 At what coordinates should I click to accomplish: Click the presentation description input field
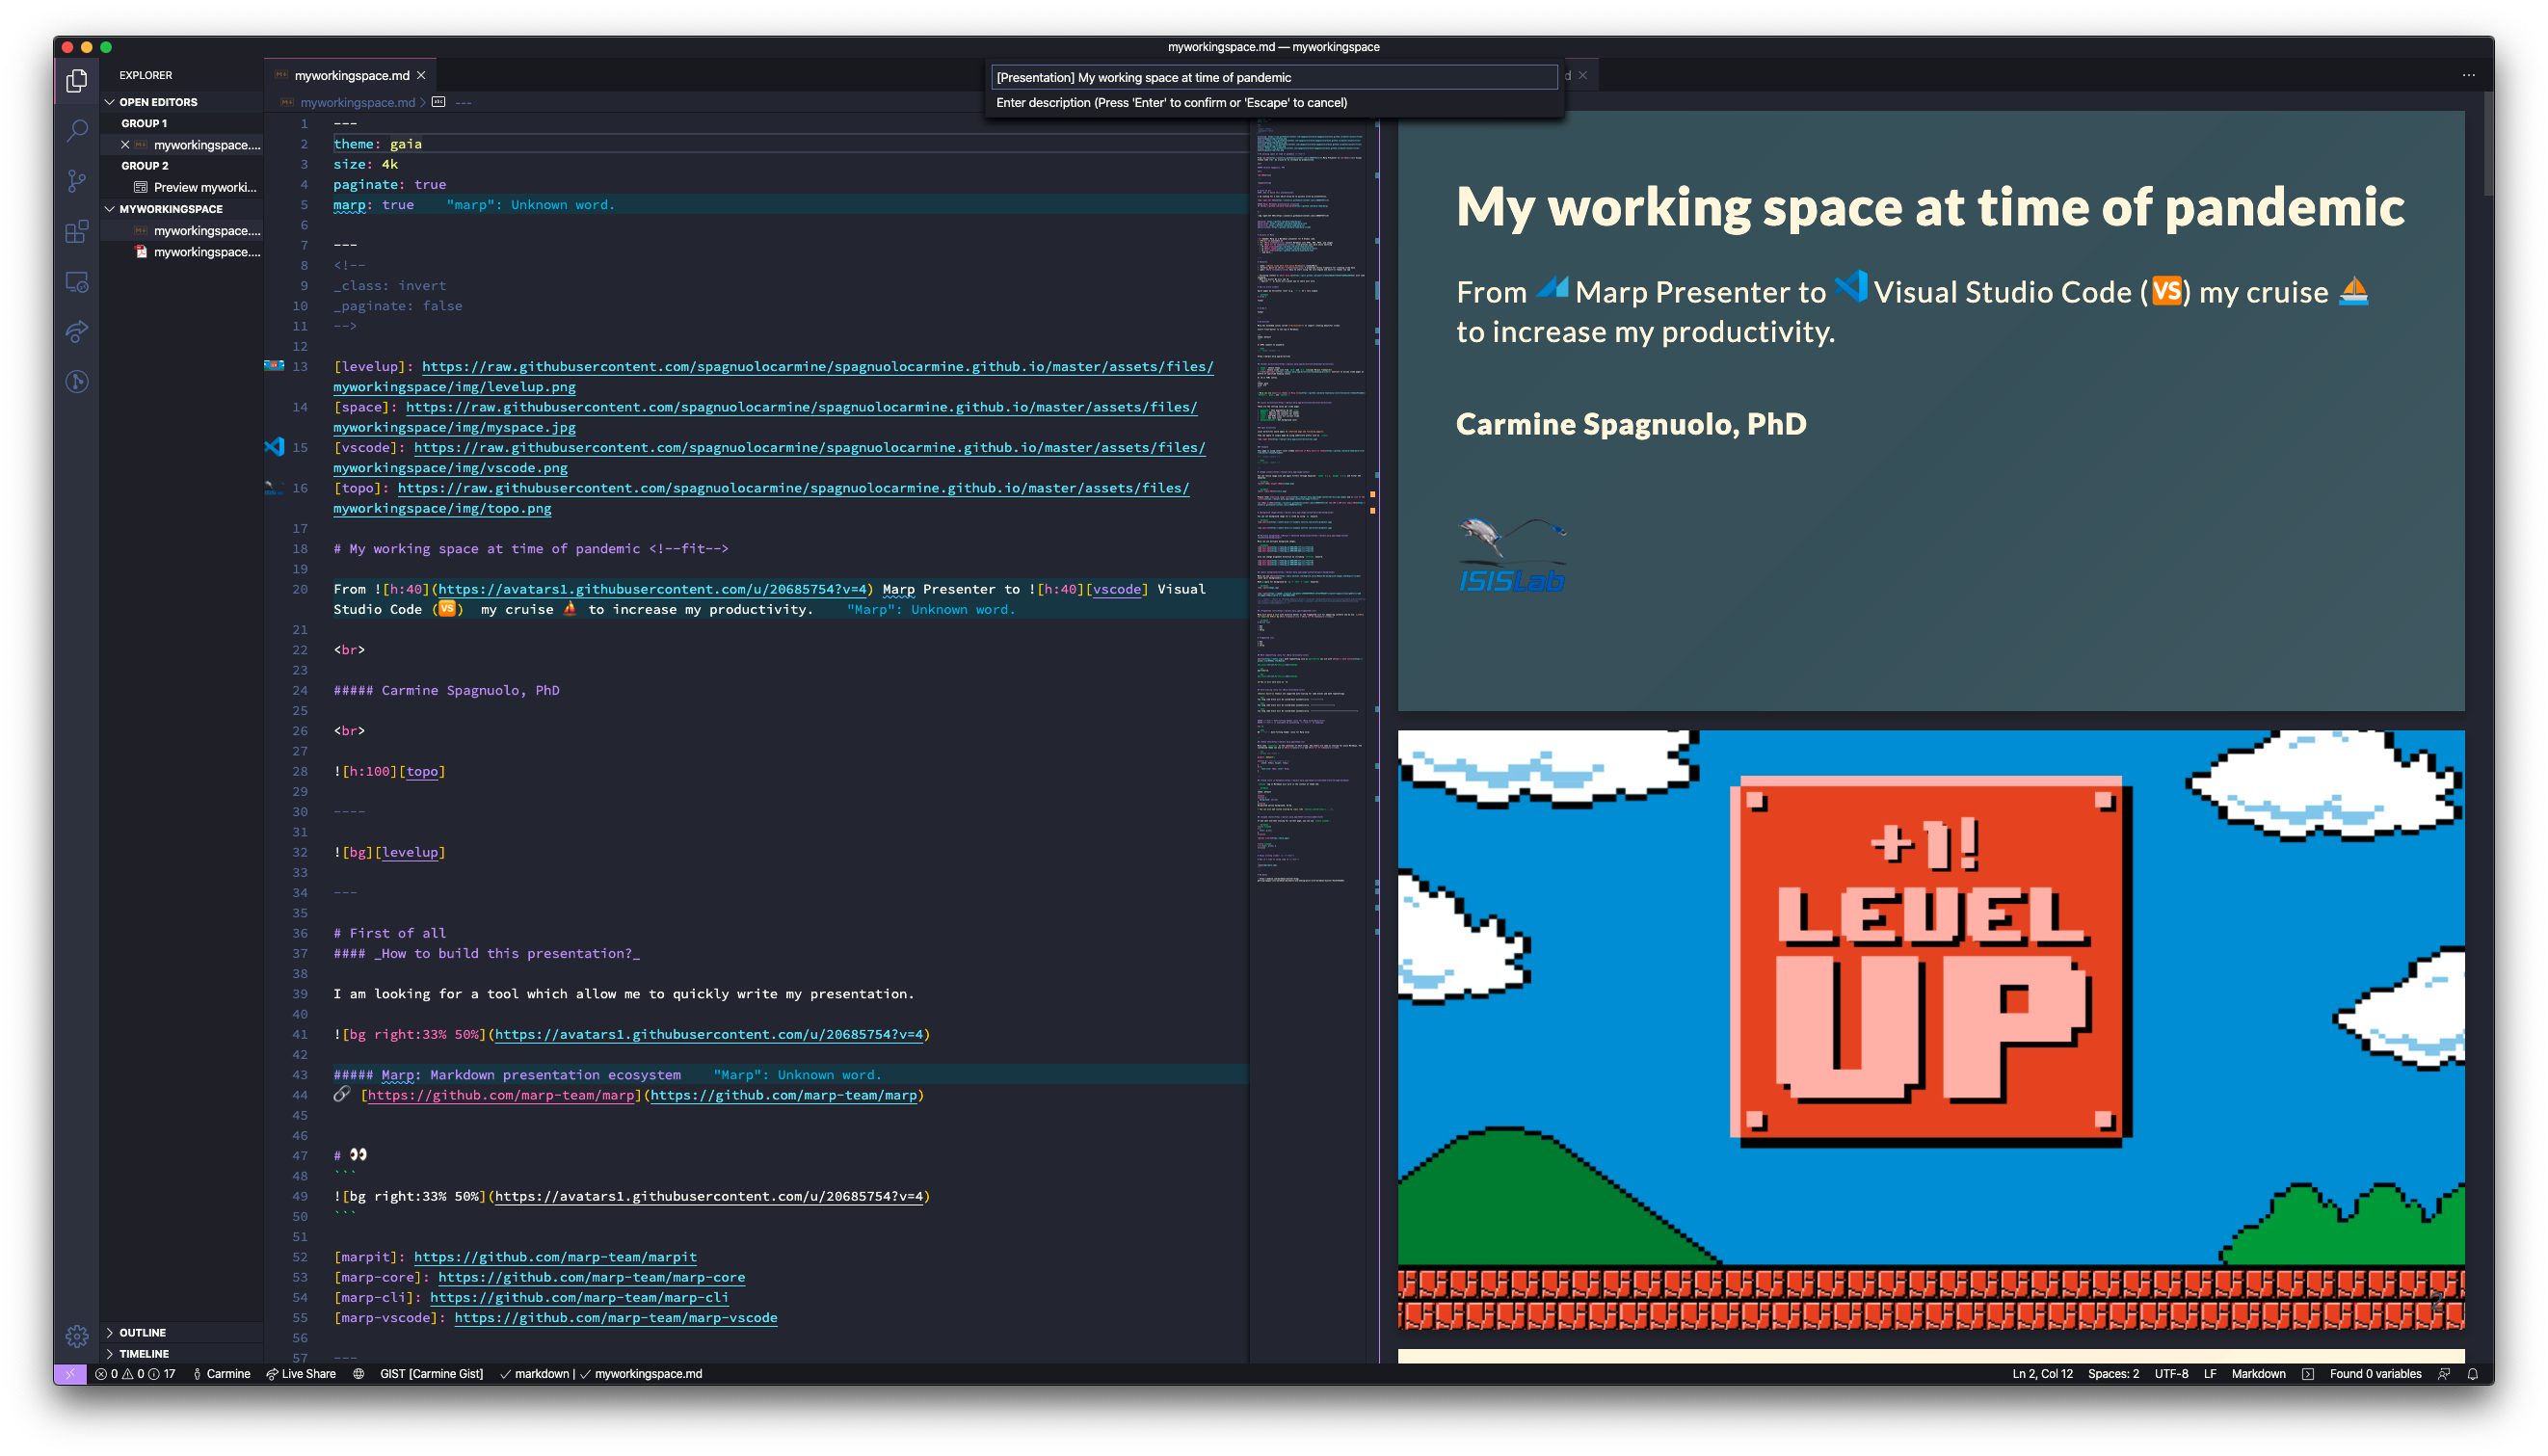[1273, 77]
